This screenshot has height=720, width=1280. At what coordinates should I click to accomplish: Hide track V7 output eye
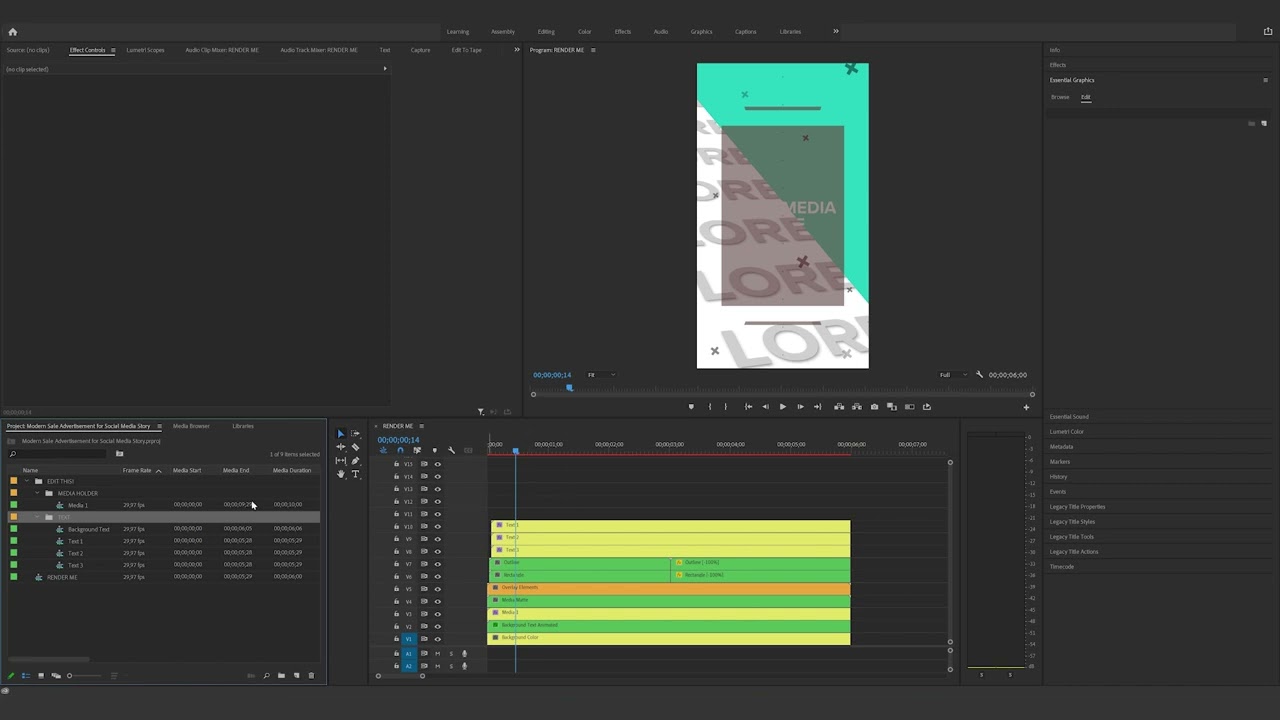437,564
